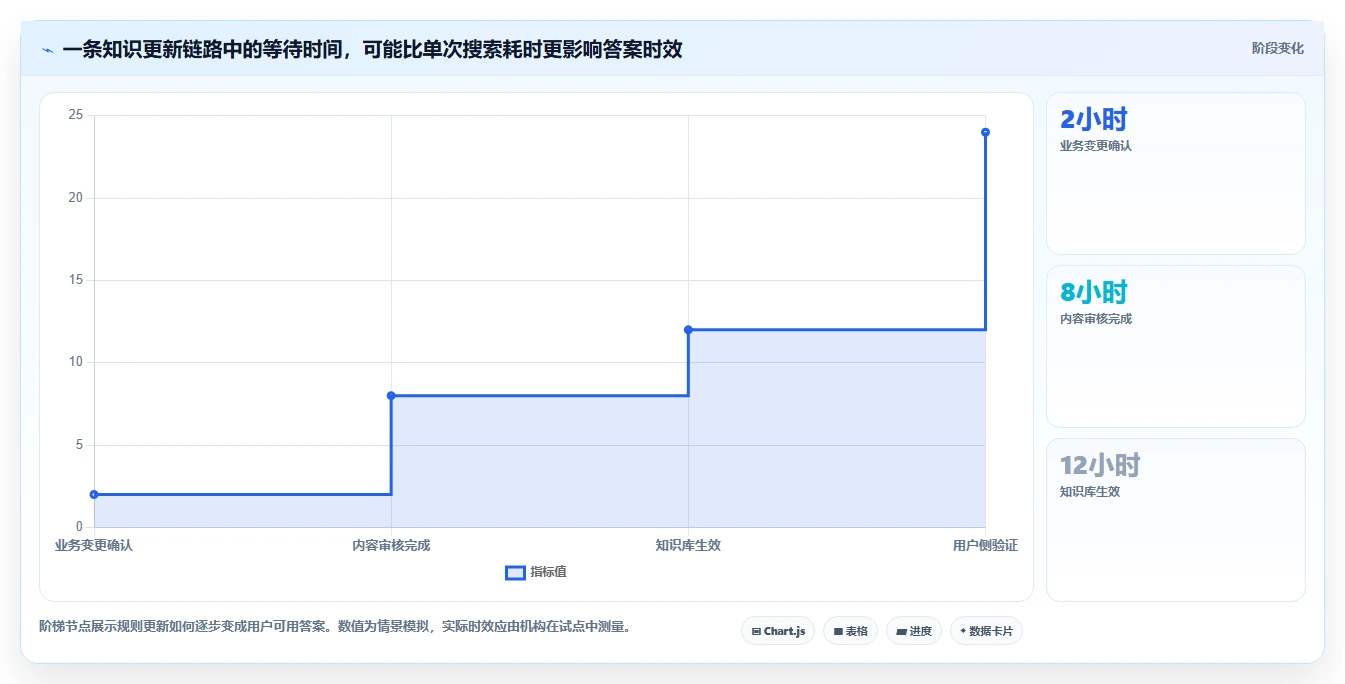Click the data point at 内容审核完成
1345x684 pixels.
(x=391, y=396)
